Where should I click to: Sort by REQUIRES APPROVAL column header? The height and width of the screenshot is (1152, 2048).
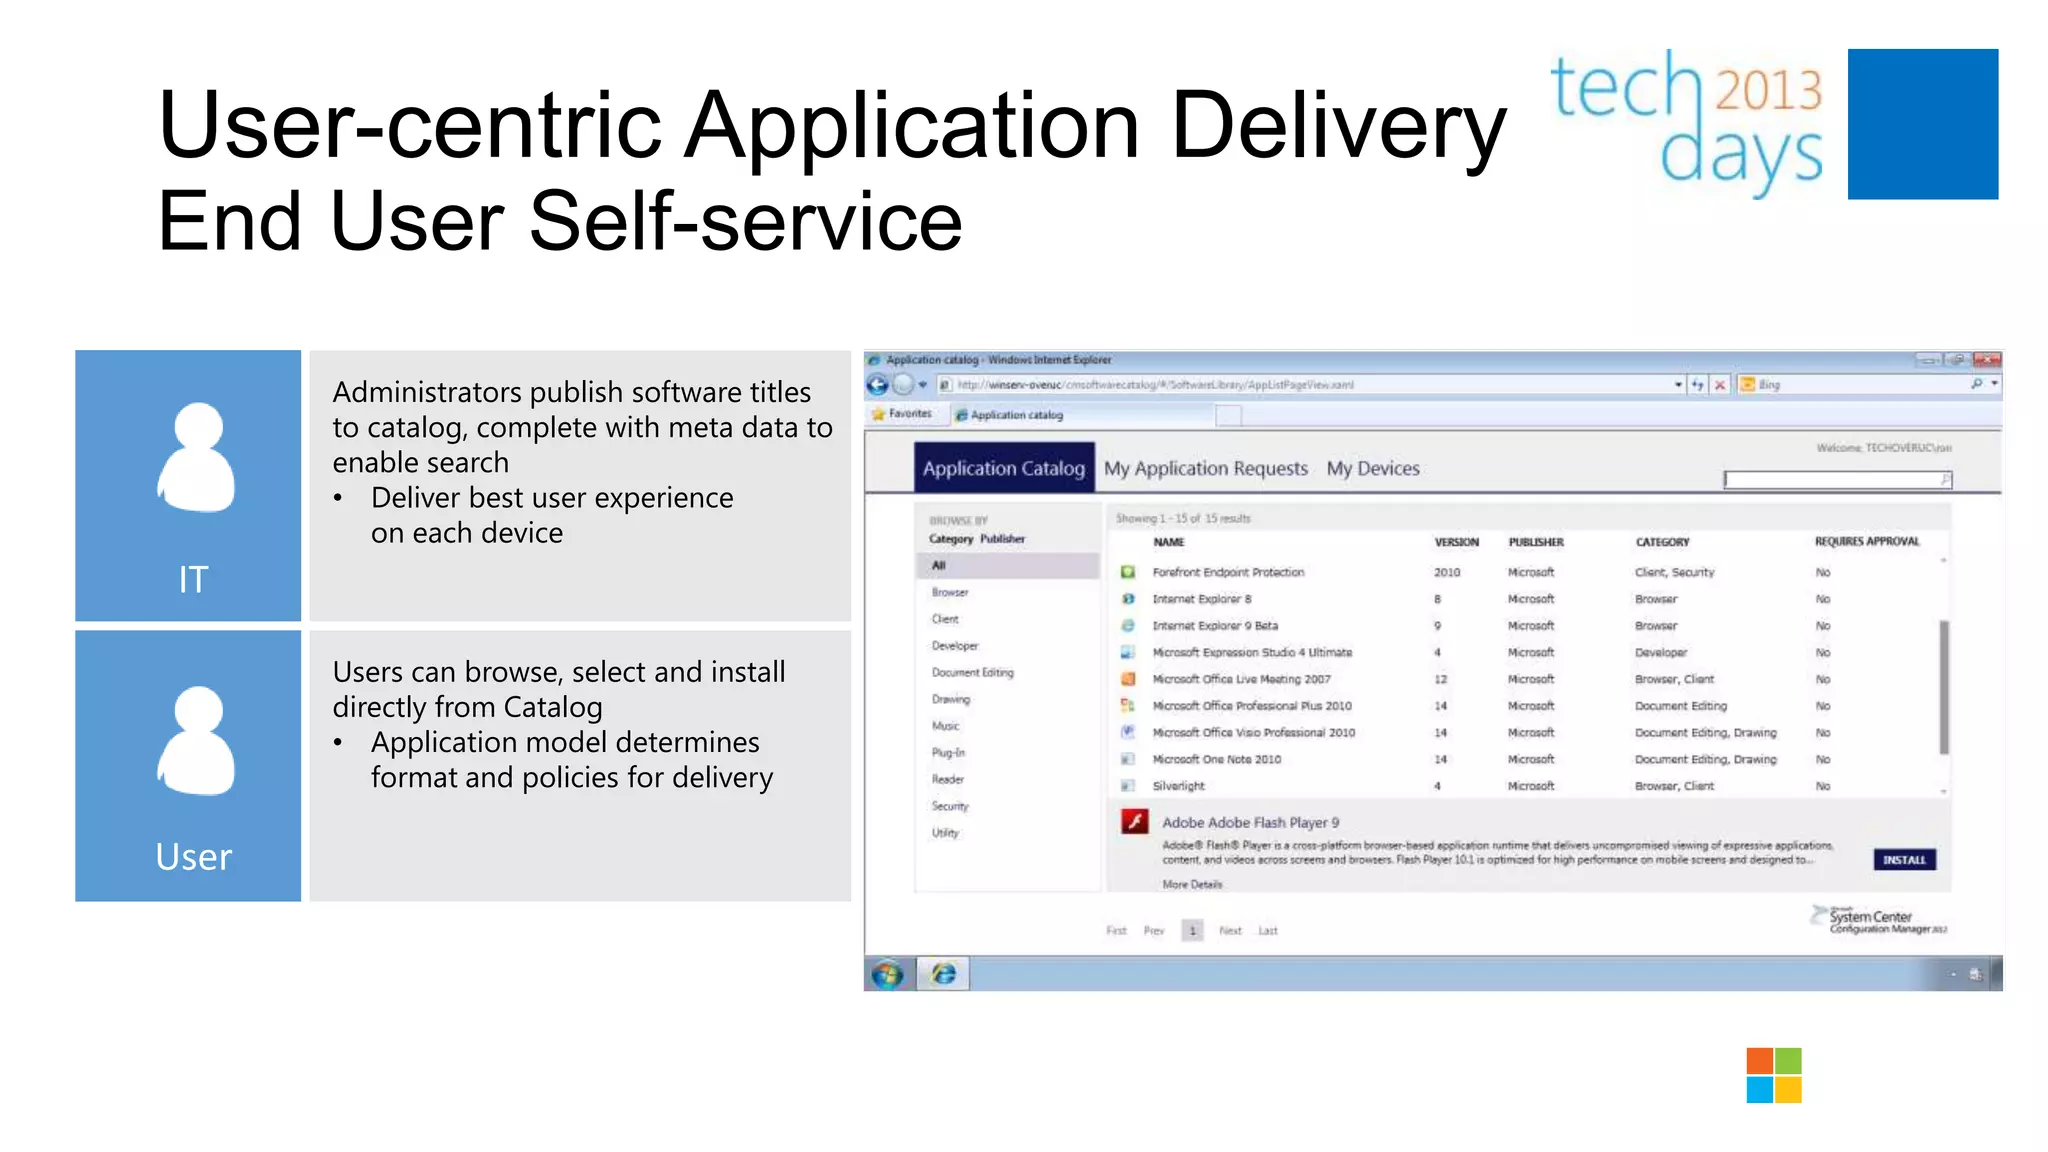pos(1867,542)
